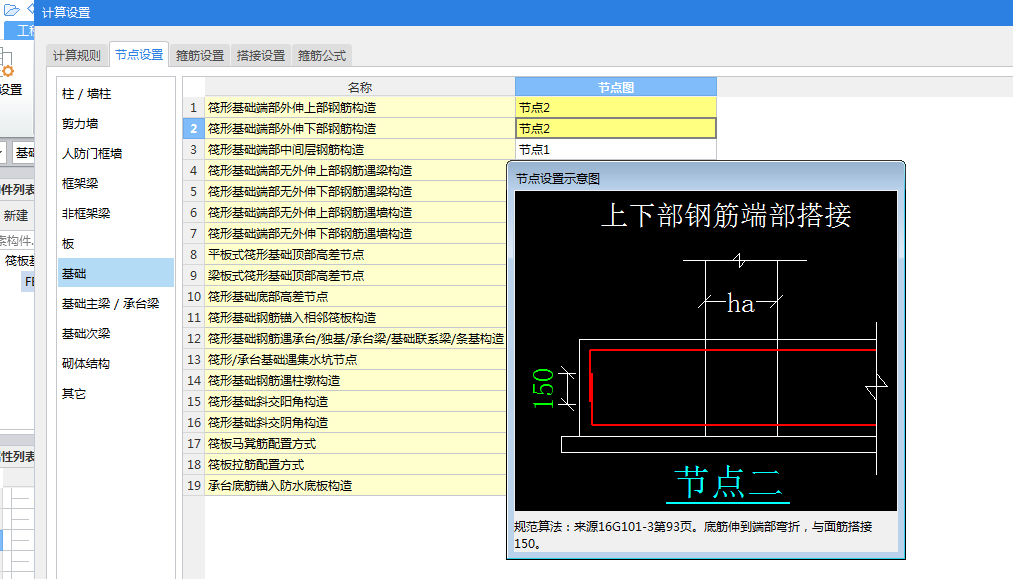This screenshot has width=1013, height=579.
Task: Choose 基础主梁 / 承台梁 category
Action: pos(116,303)
